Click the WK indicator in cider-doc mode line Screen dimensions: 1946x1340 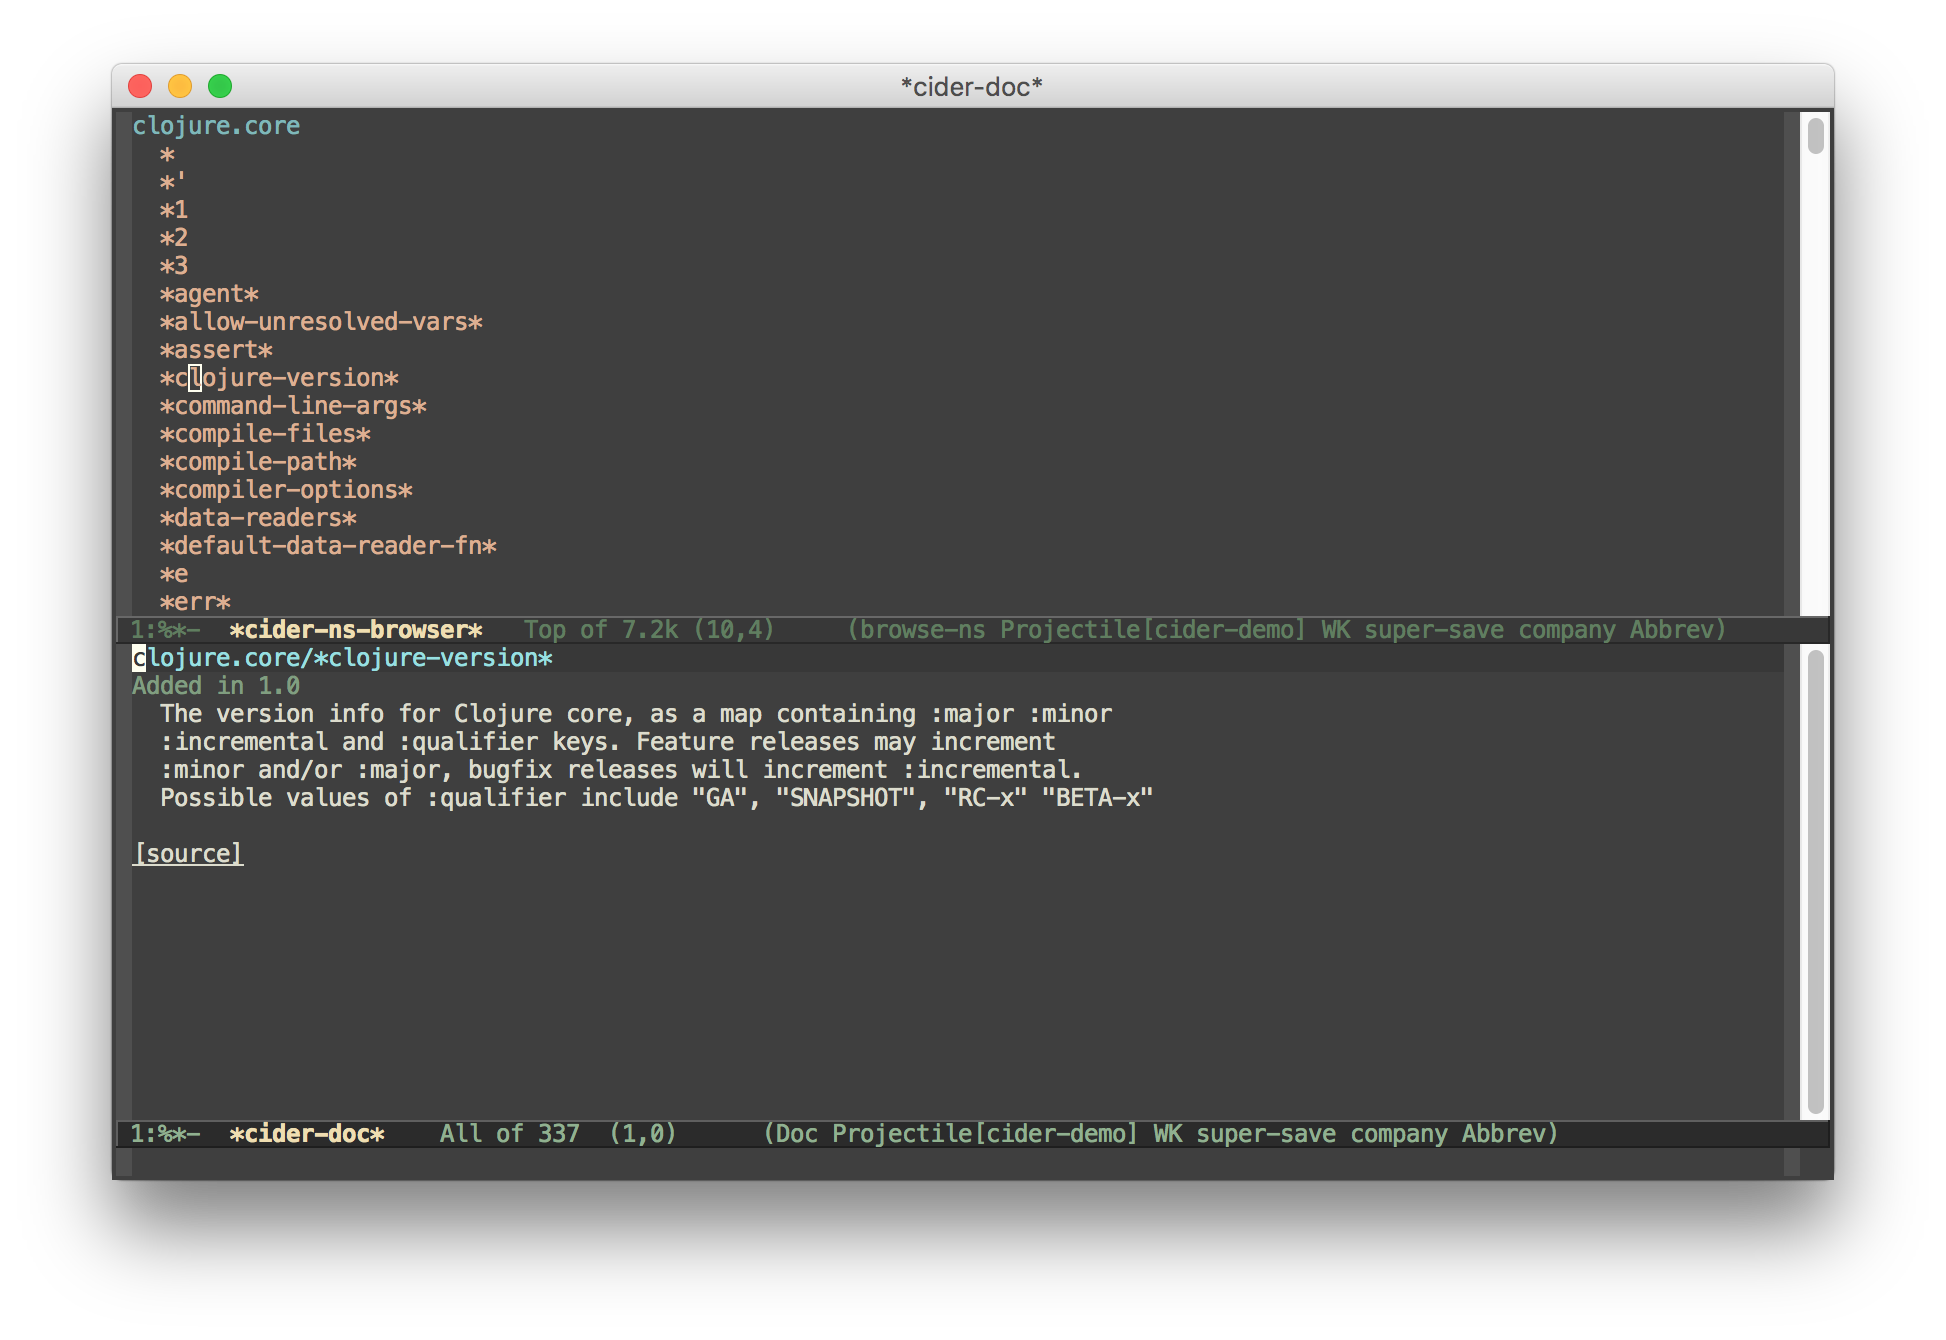pyautogui.click(x=1167, y=1134)
